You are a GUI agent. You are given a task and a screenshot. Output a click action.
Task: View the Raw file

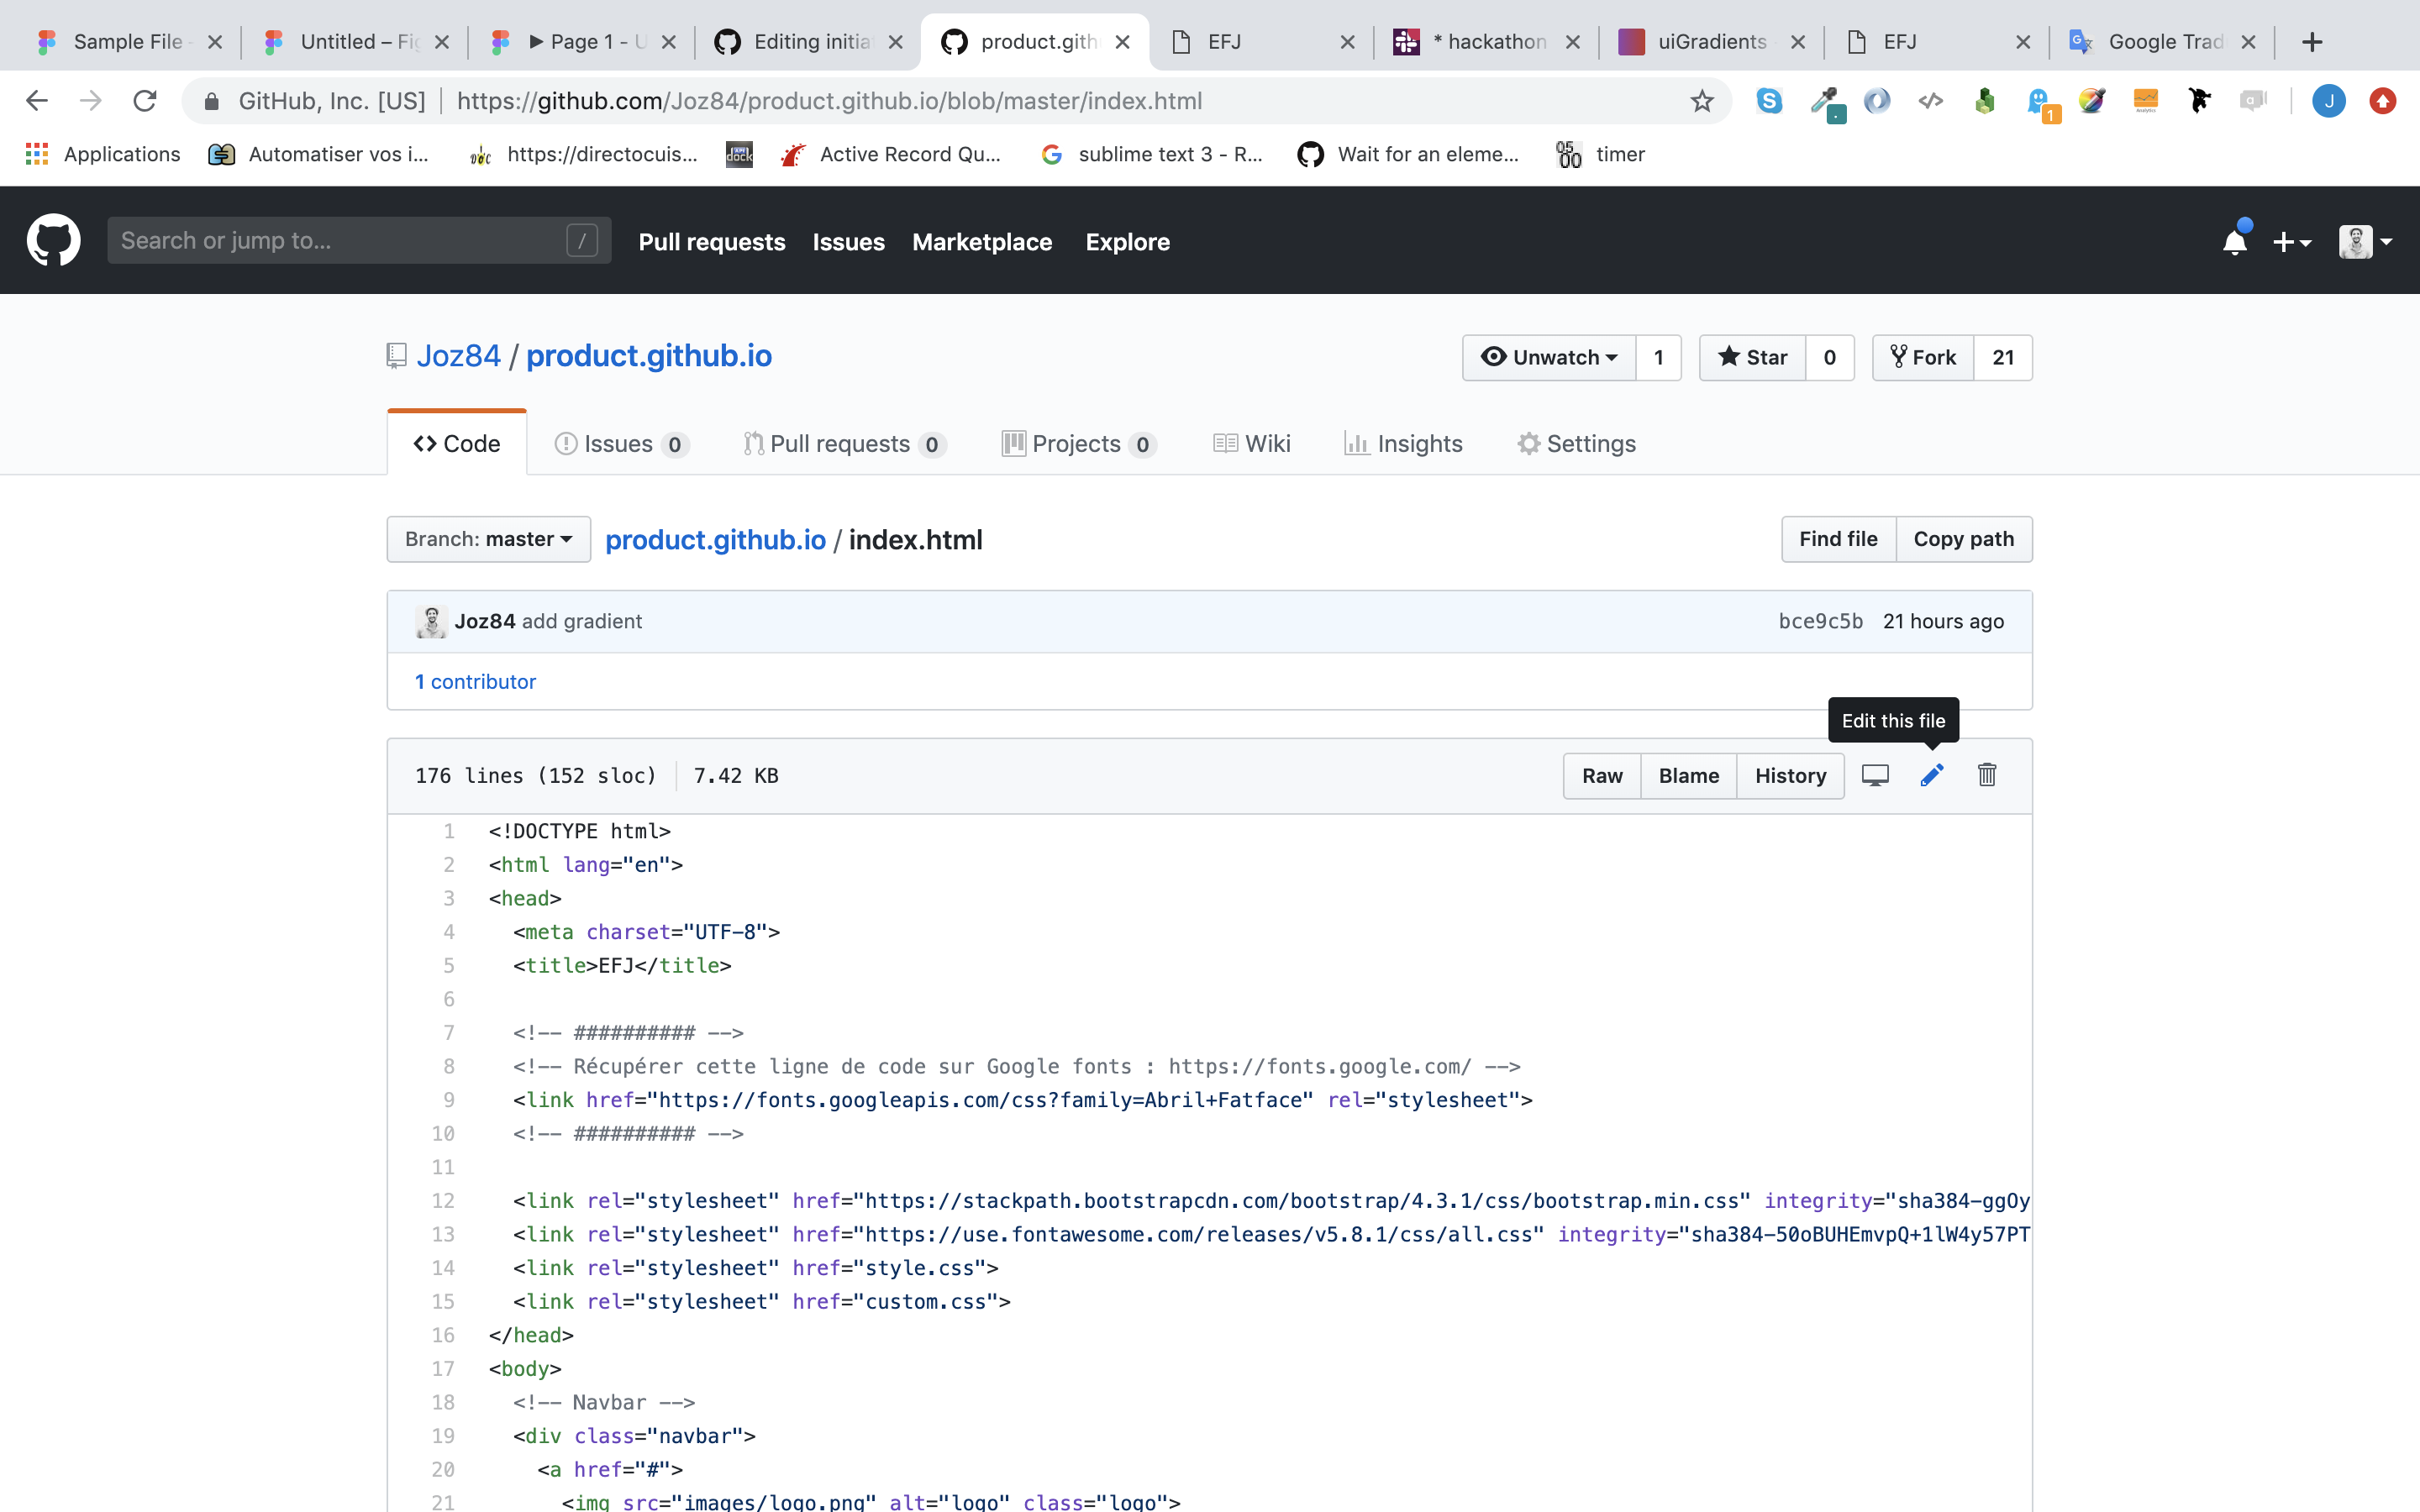1602,776
